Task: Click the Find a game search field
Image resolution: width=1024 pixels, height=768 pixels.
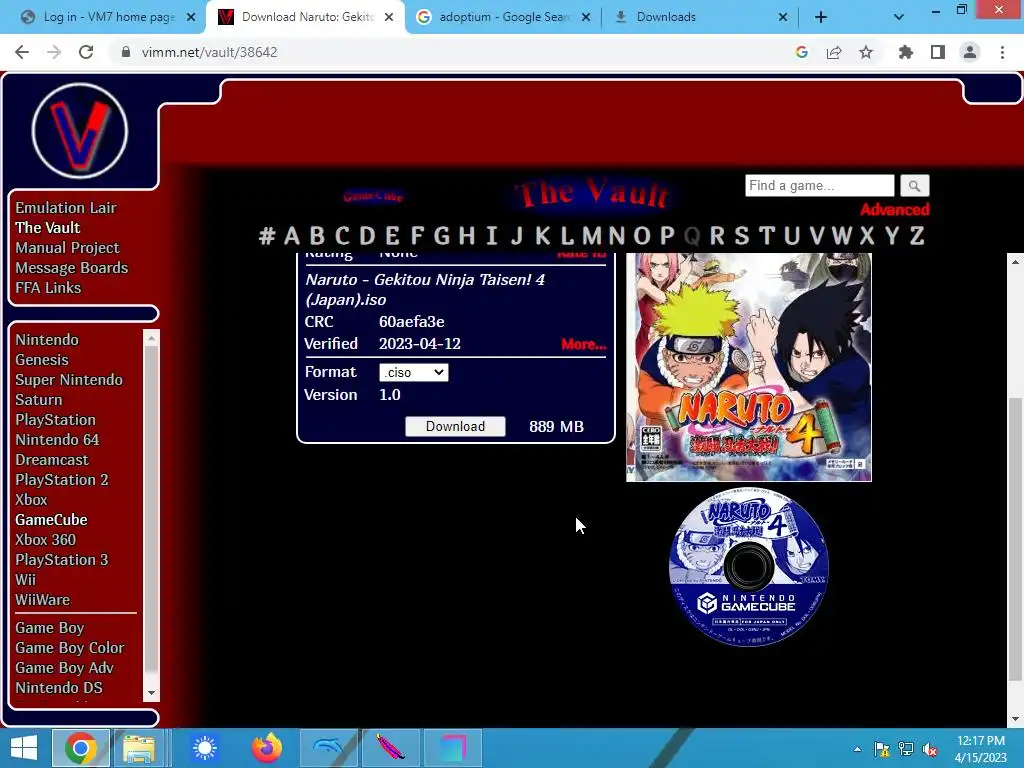Action: (820, 186)
